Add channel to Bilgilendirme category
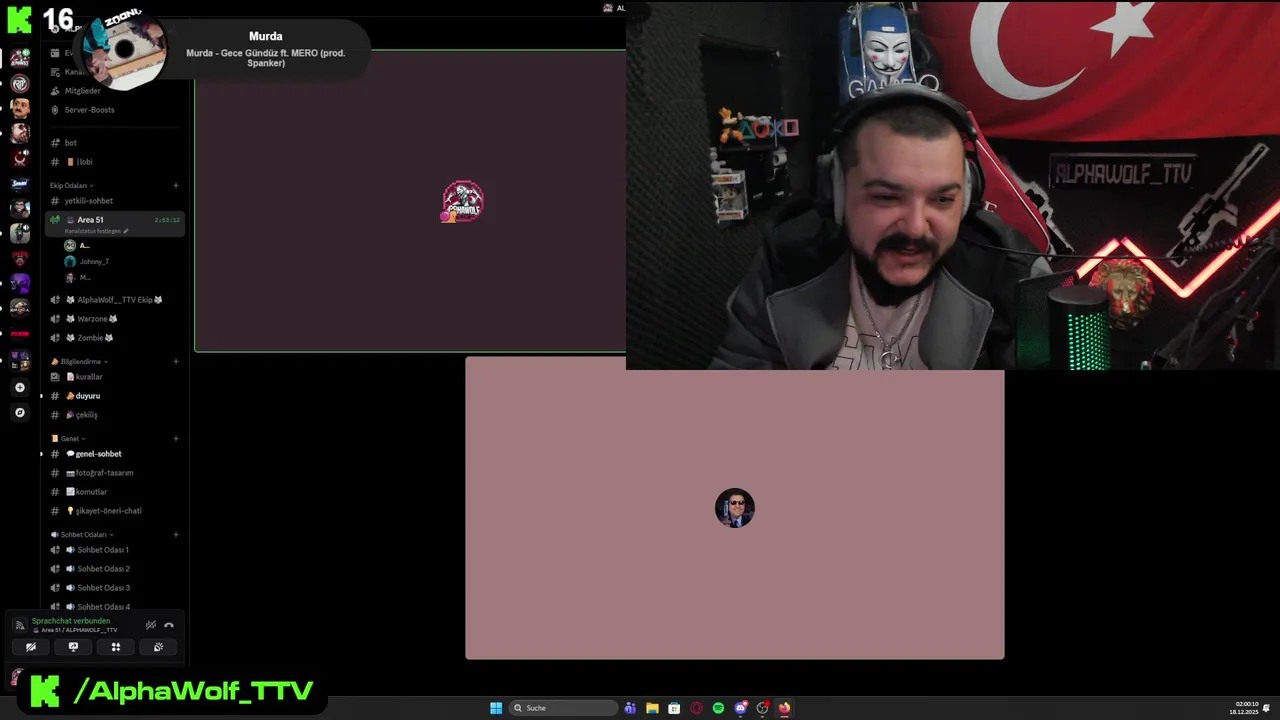 coord(176,361)
